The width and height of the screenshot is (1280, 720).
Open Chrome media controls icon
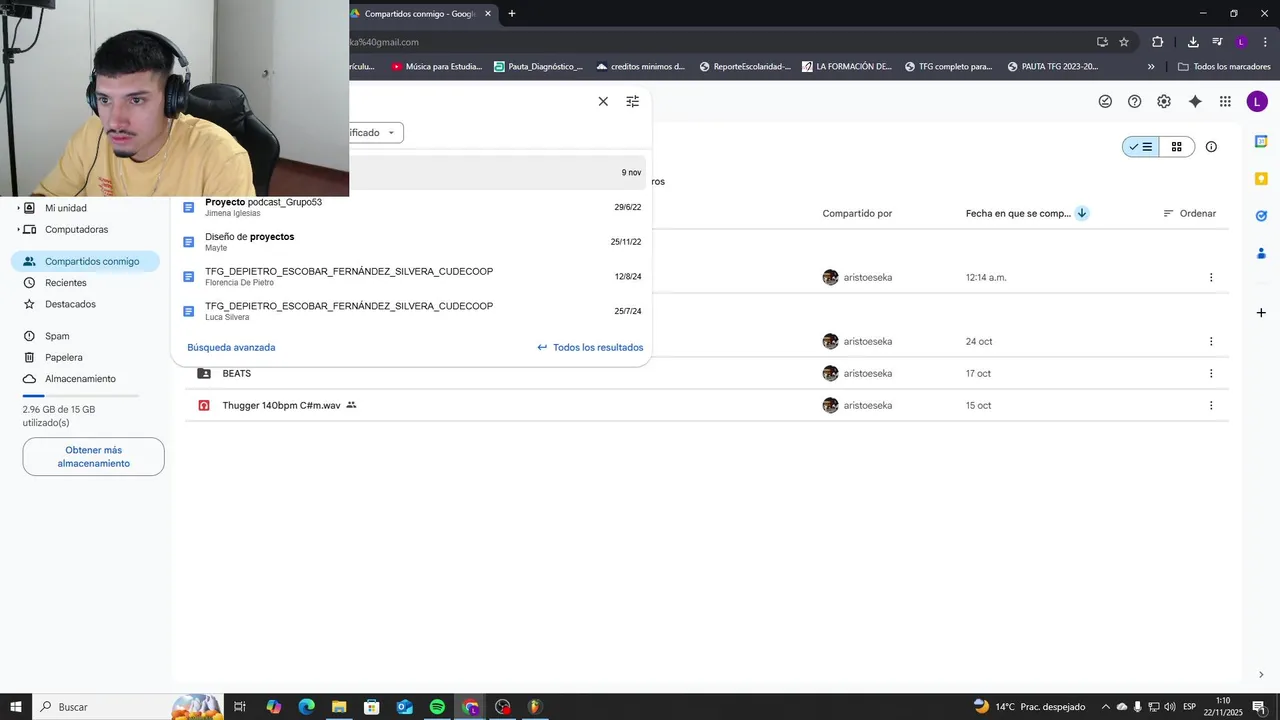[1217, 42]
